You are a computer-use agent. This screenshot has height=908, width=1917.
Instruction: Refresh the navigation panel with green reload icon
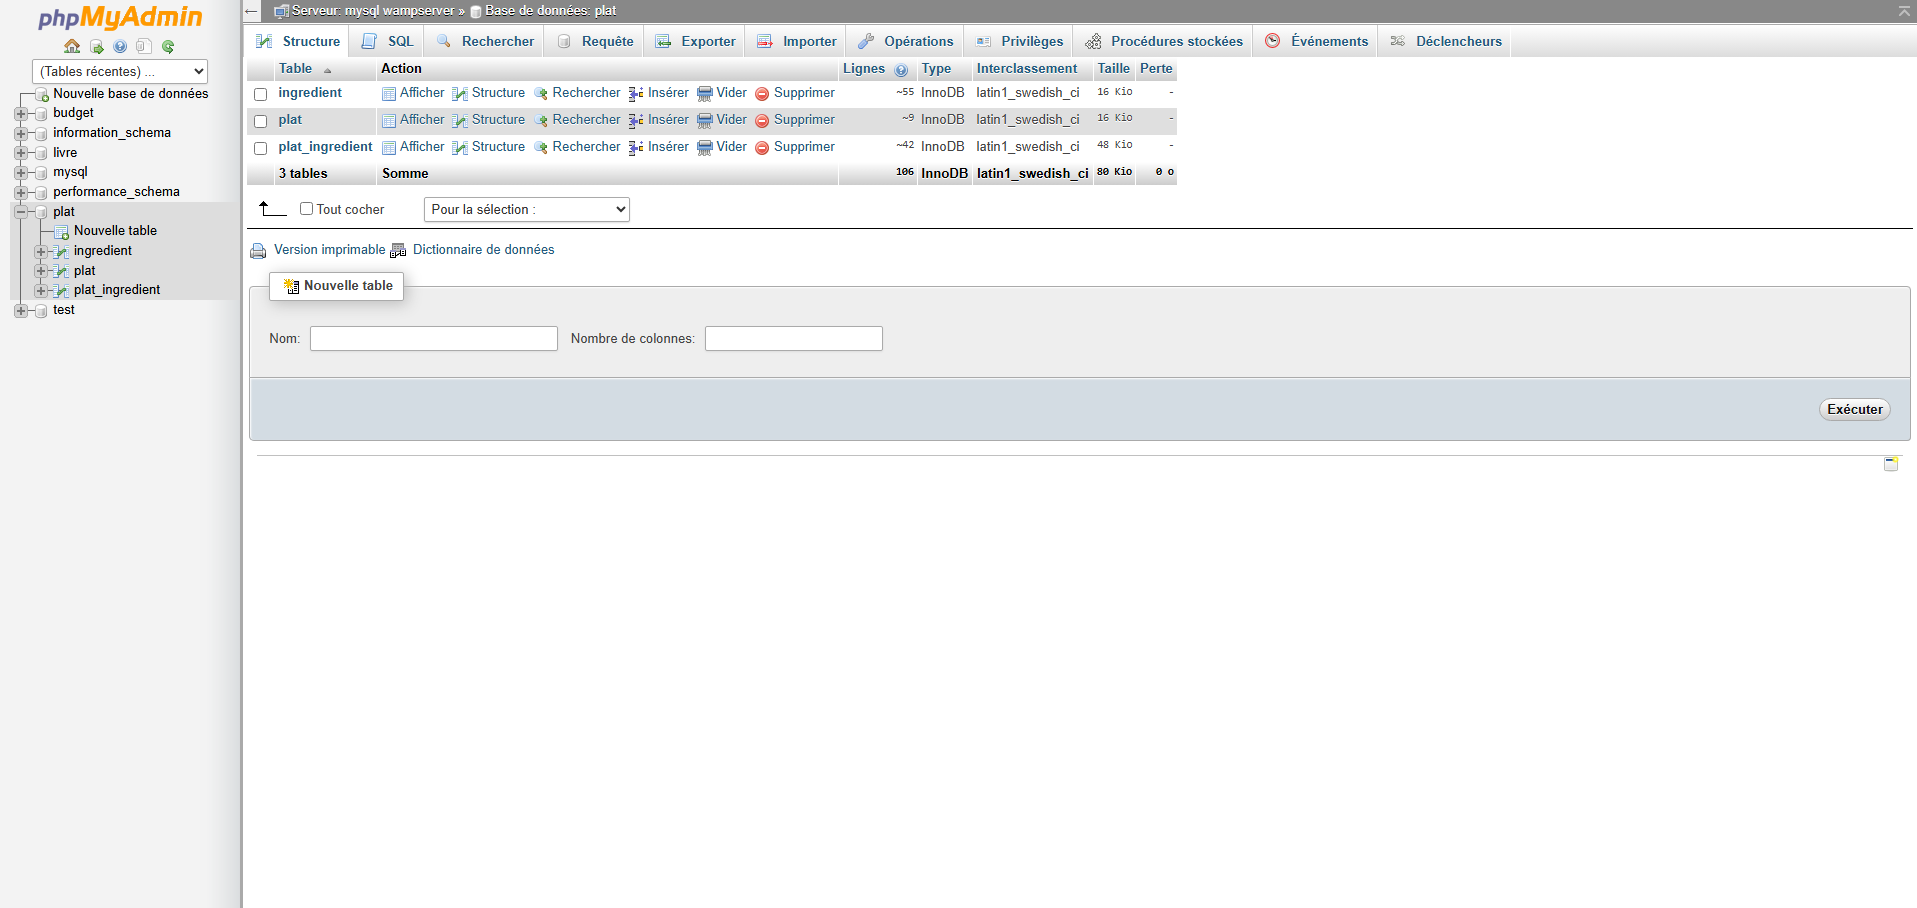click(x=168, y=46)
